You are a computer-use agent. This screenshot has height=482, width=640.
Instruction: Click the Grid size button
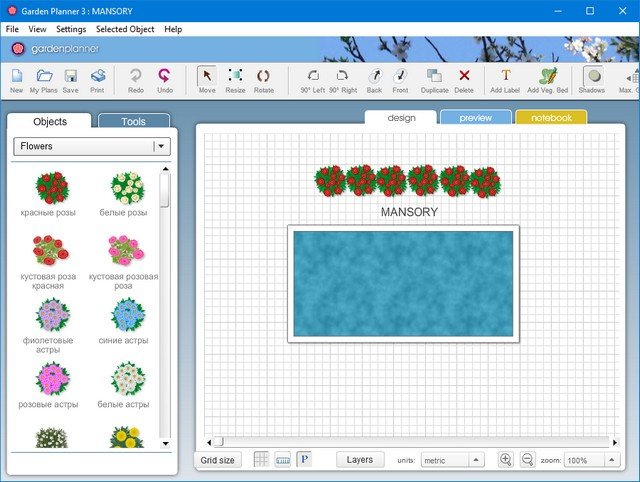tap(218, 460)
